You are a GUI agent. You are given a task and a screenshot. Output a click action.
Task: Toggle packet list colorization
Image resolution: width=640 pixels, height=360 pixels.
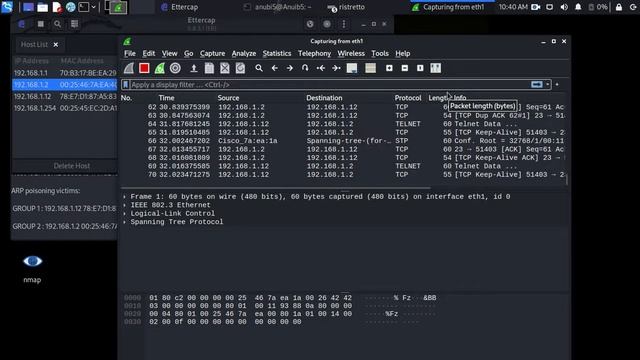tap(371, 68)
